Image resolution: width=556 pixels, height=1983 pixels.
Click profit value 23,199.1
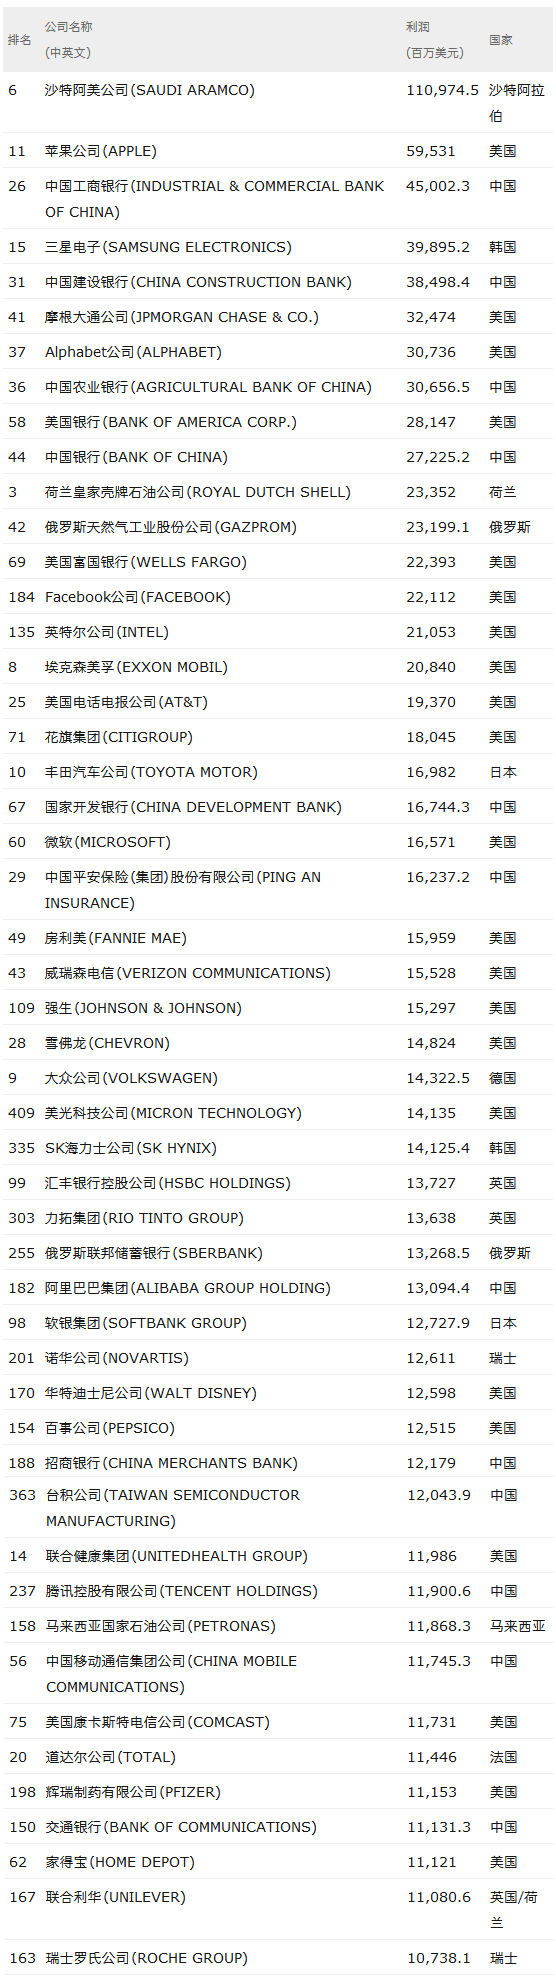[438, 527]
